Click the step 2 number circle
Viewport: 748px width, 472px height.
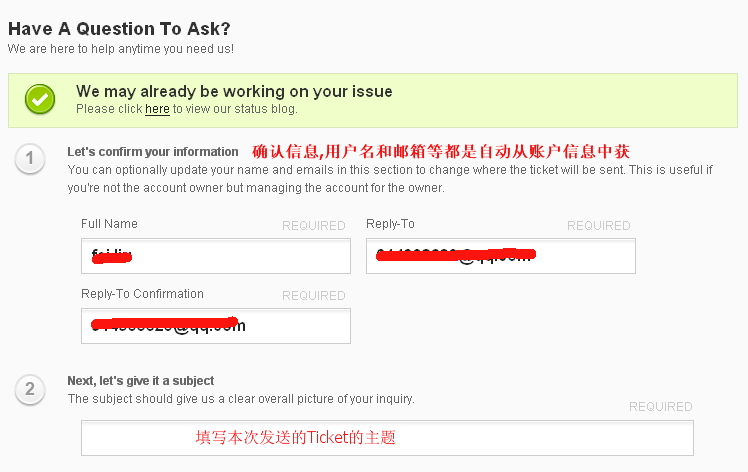(x=30, y=389)
